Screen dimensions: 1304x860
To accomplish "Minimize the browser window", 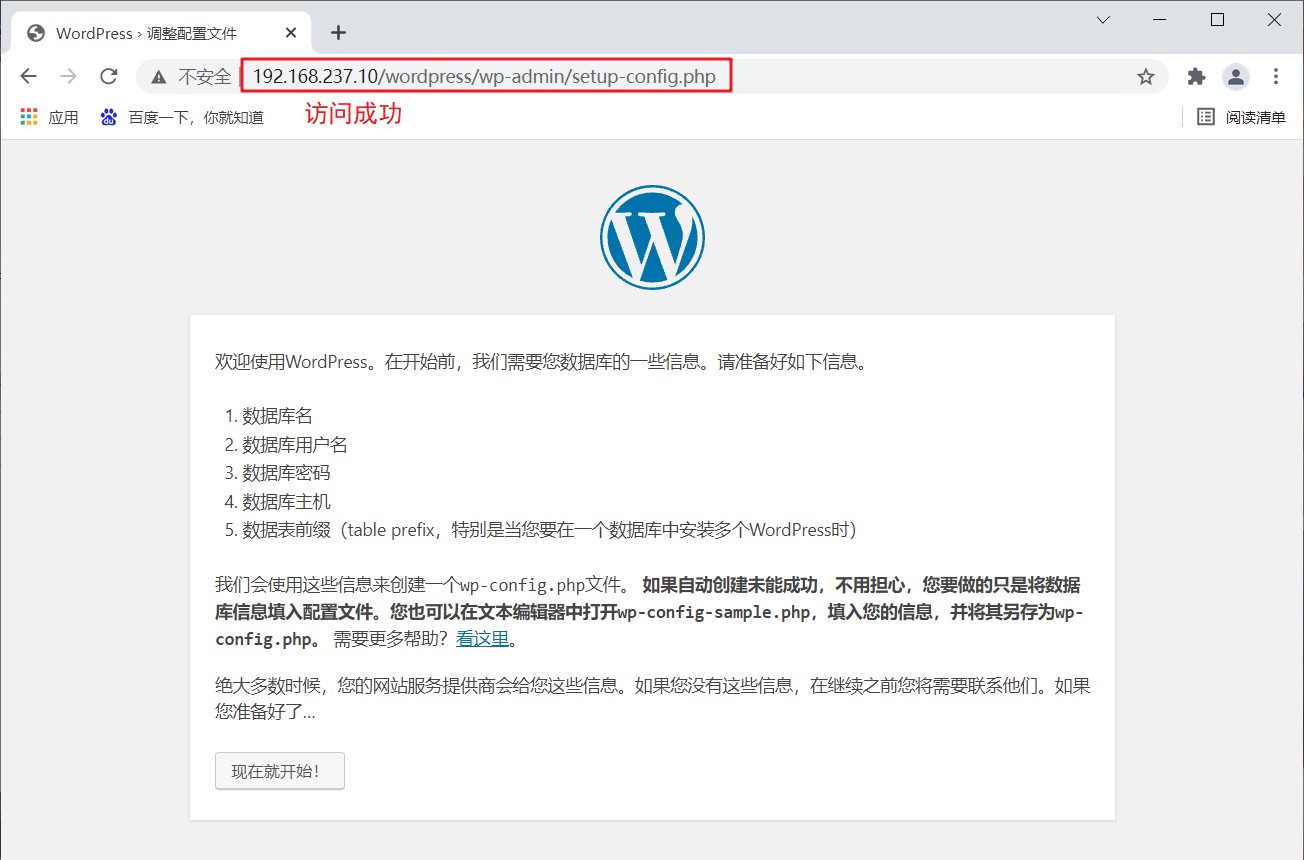I will tap(1161, 20).
